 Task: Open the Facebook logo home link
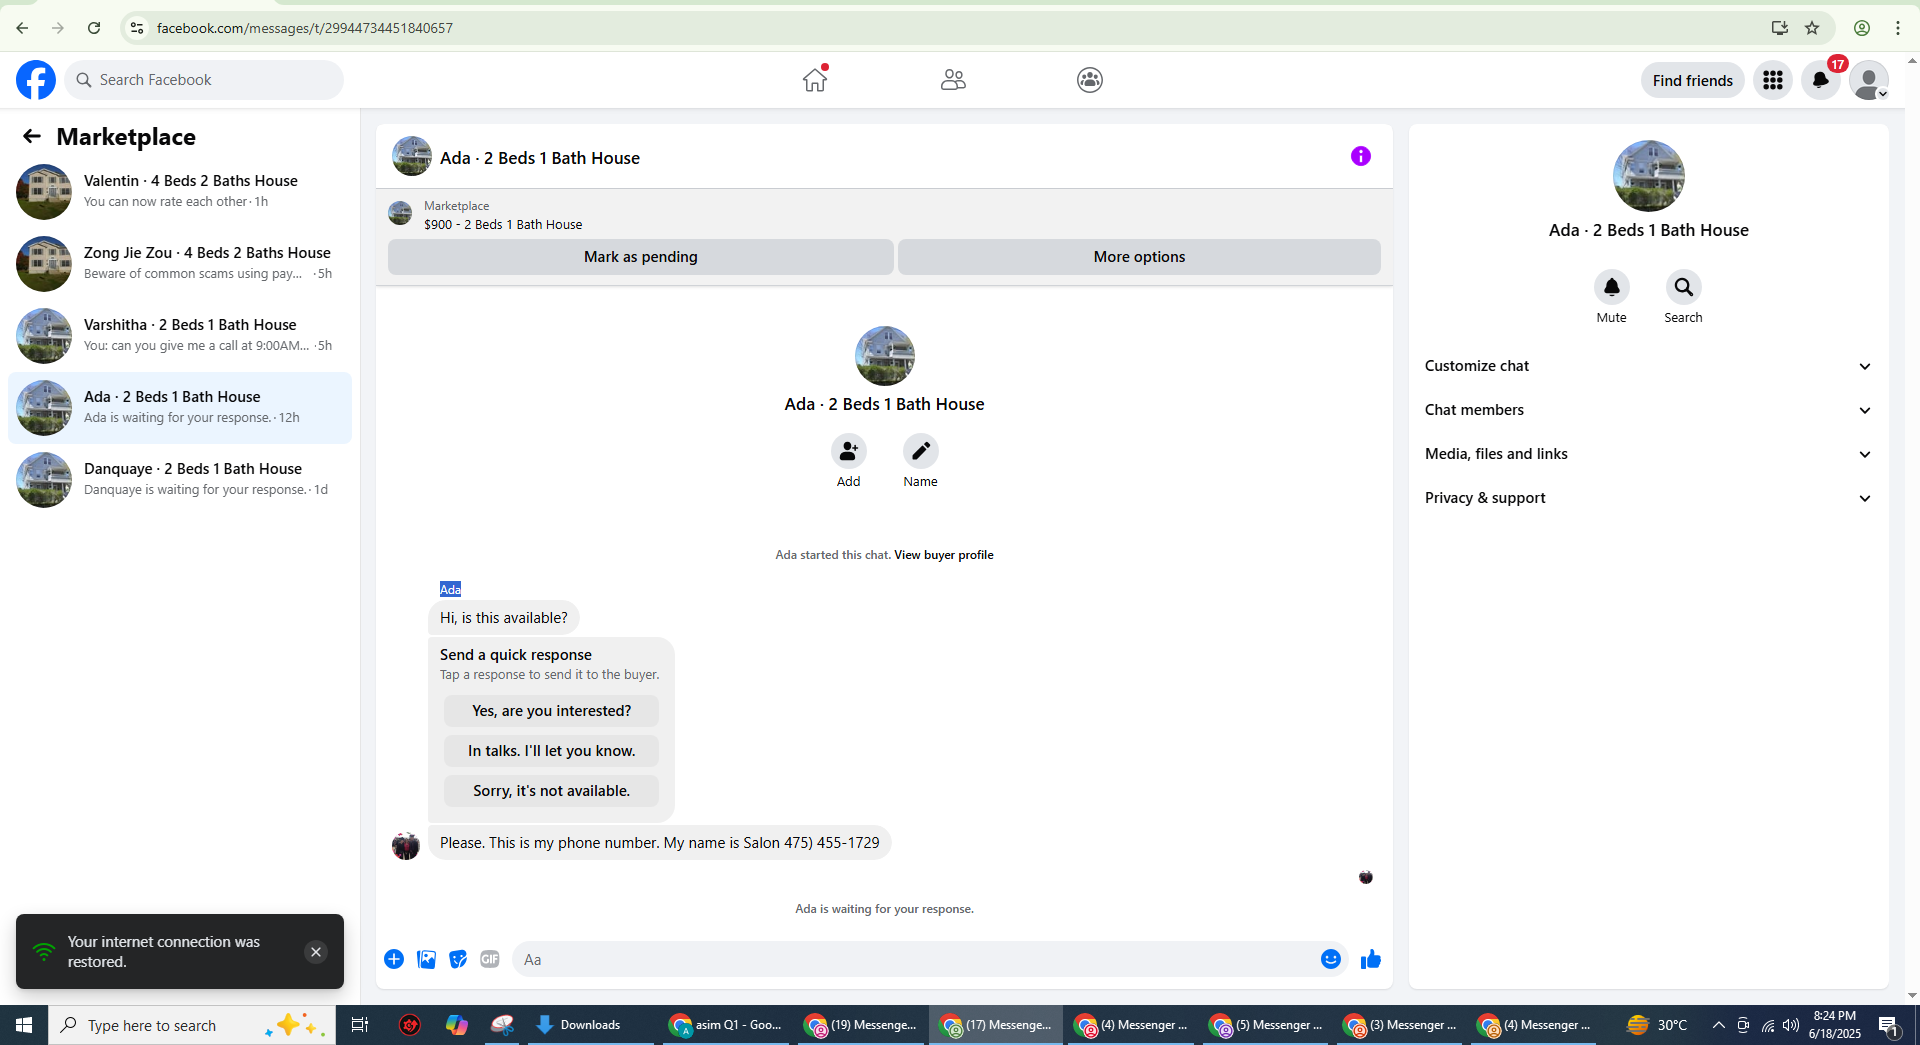click(36, 80)
